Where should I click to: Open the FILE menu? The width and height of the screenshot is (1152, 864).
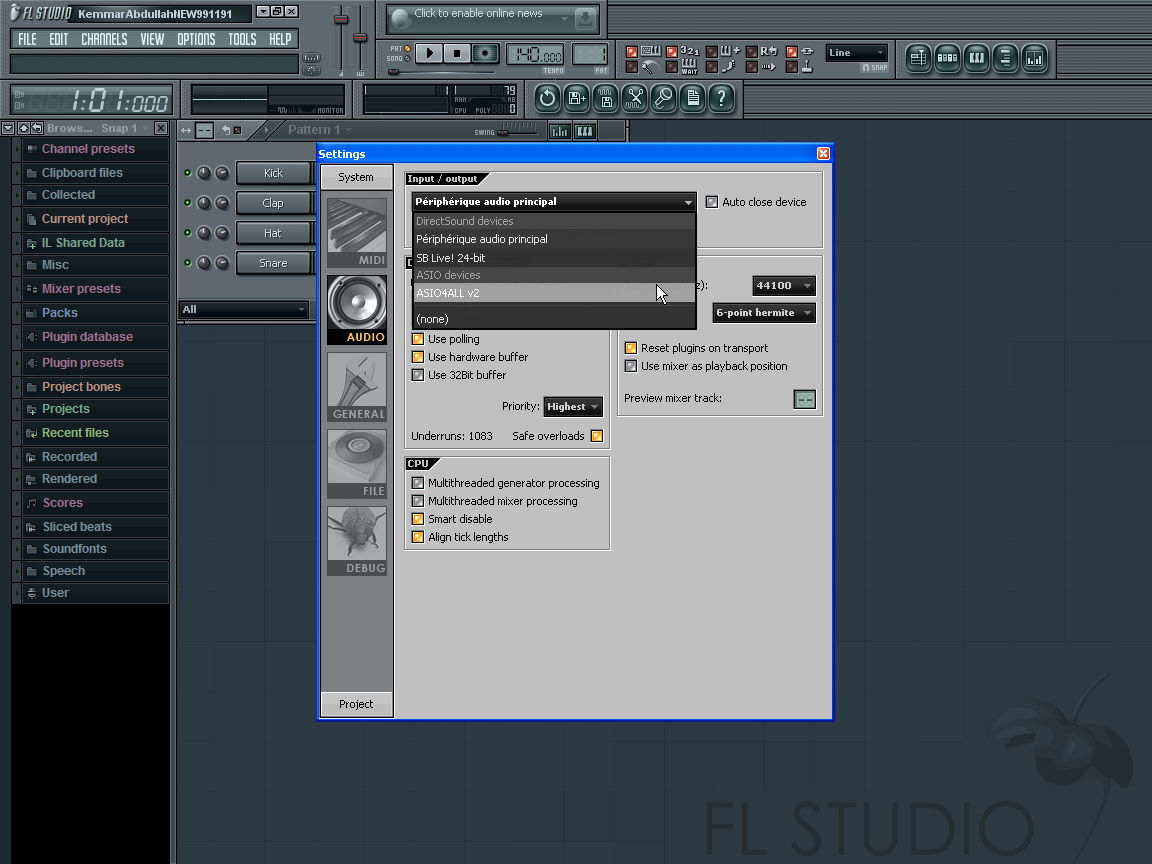click(27, 39)
